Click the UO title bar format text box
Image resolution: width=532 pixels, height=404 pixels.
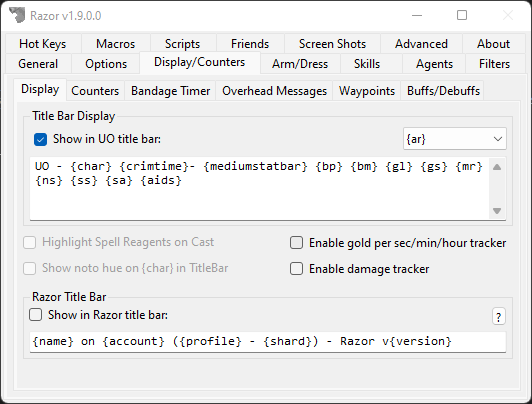click(260, 188)
